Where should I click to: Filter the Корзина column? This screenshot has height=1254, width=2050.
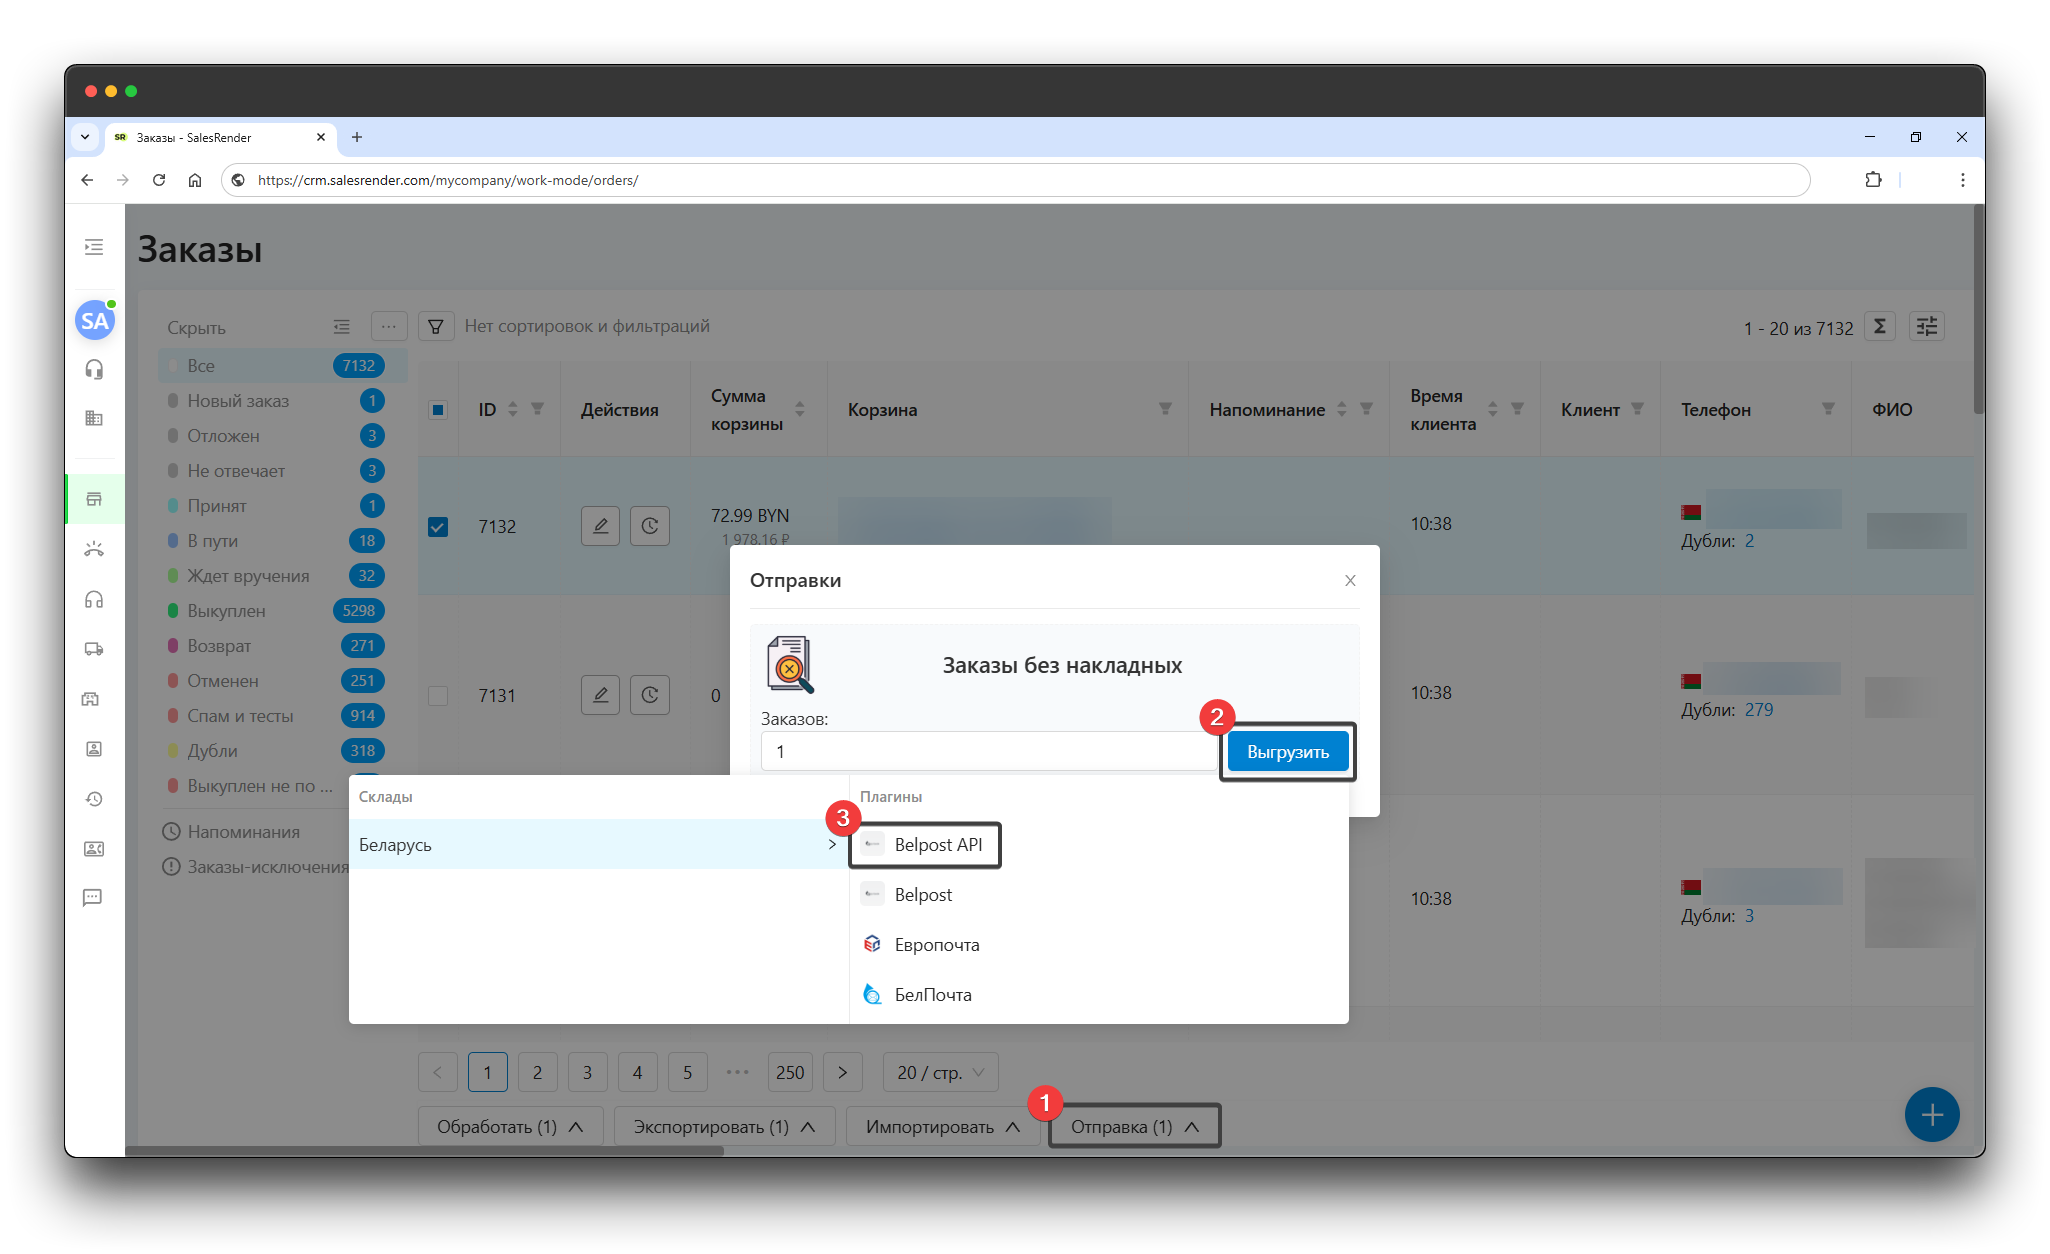click(x=1165, y=409)
